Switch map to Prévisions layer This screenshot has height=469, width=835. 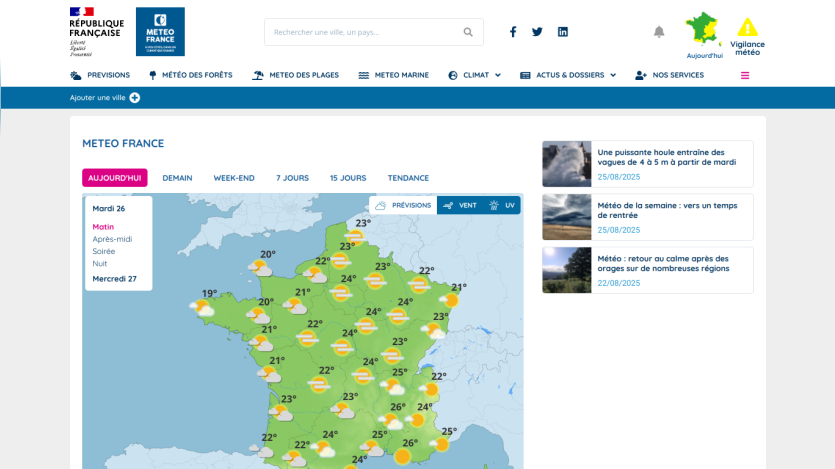(403, 205)
